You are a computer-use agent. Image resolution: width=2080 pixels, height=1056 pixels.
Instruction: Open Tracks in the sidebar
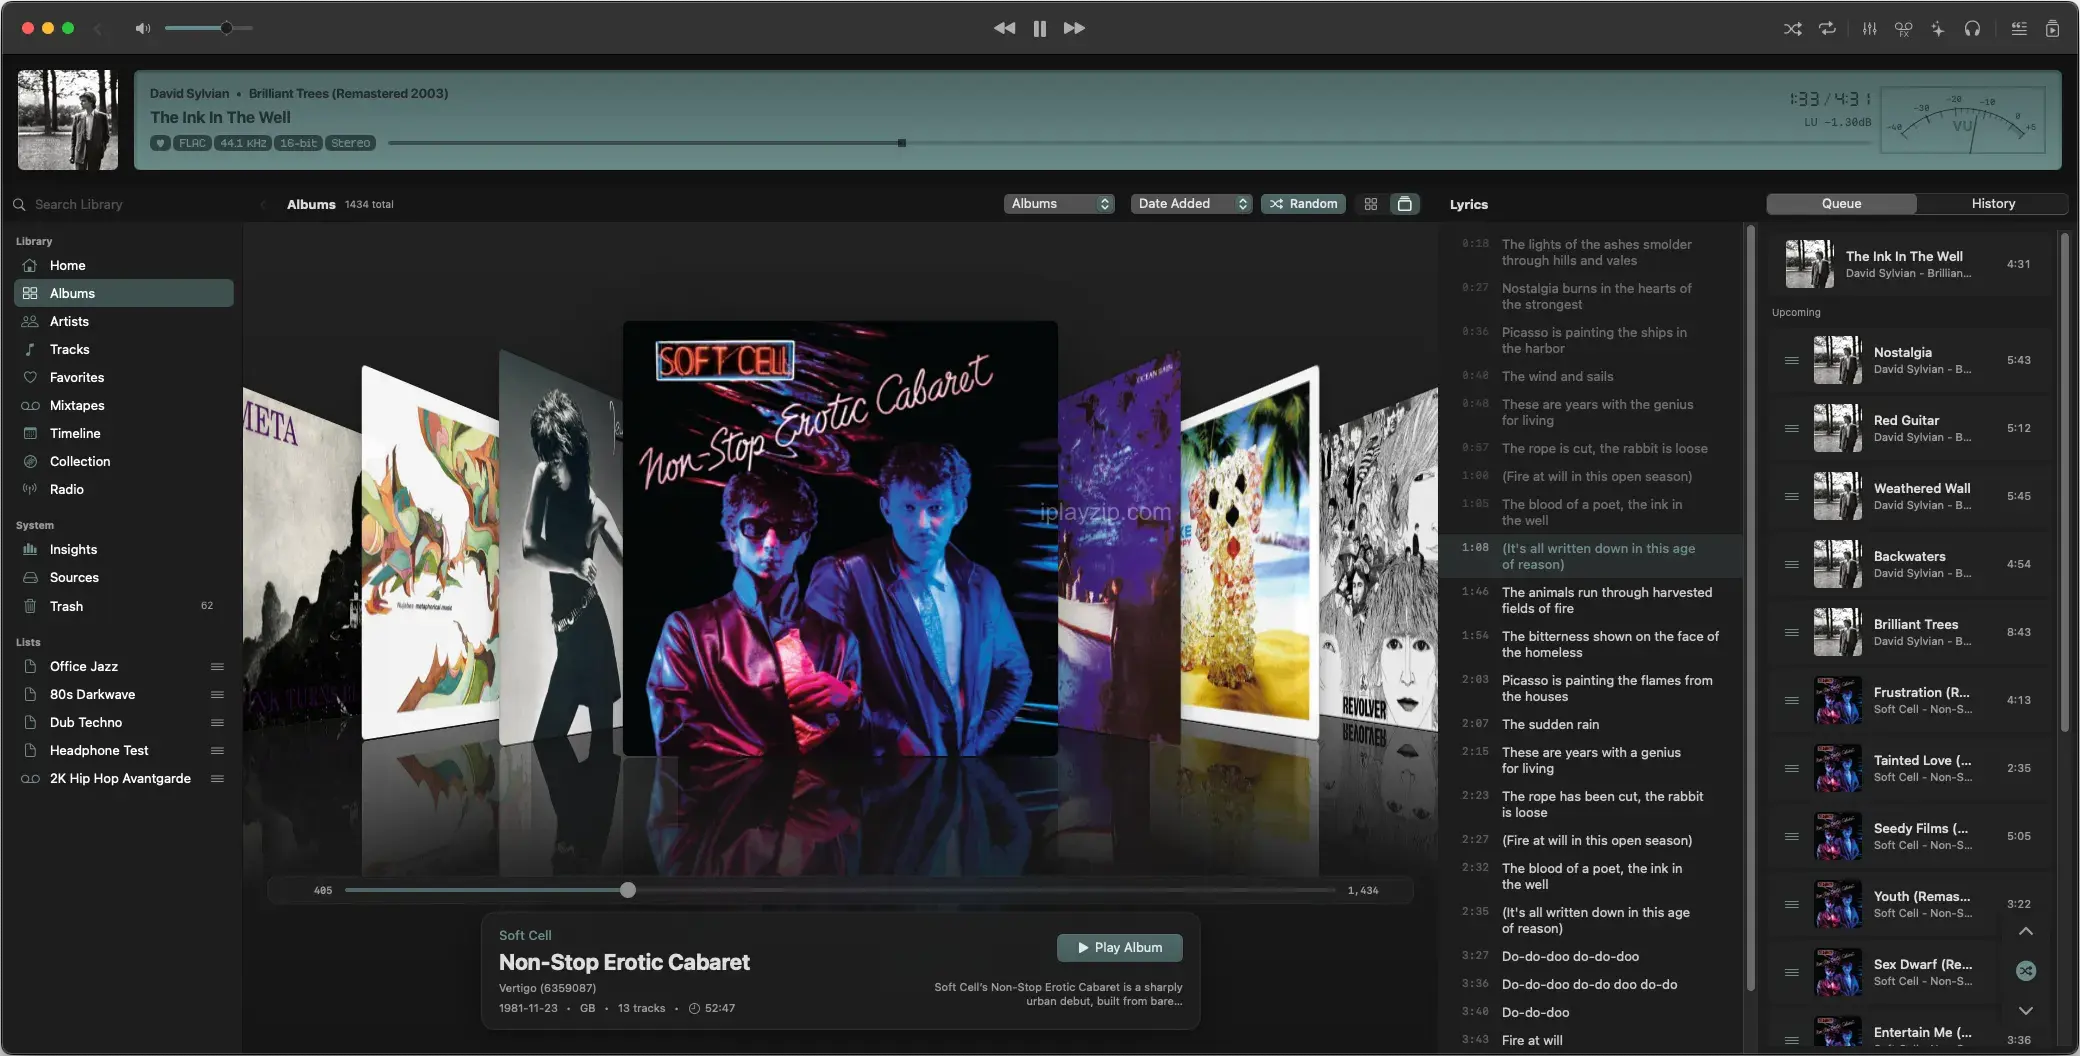tap(124, 349)
